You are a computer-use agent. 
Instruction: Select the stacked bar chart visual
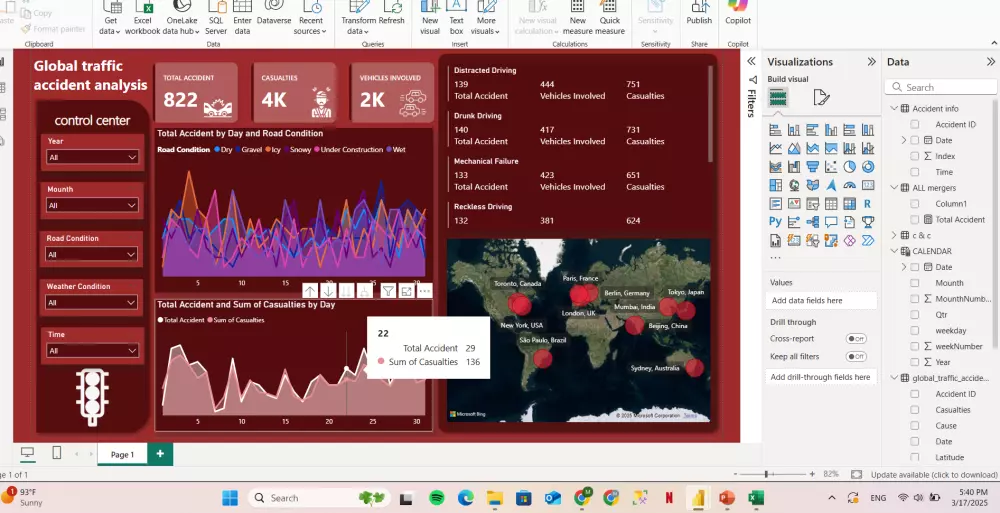776,130
